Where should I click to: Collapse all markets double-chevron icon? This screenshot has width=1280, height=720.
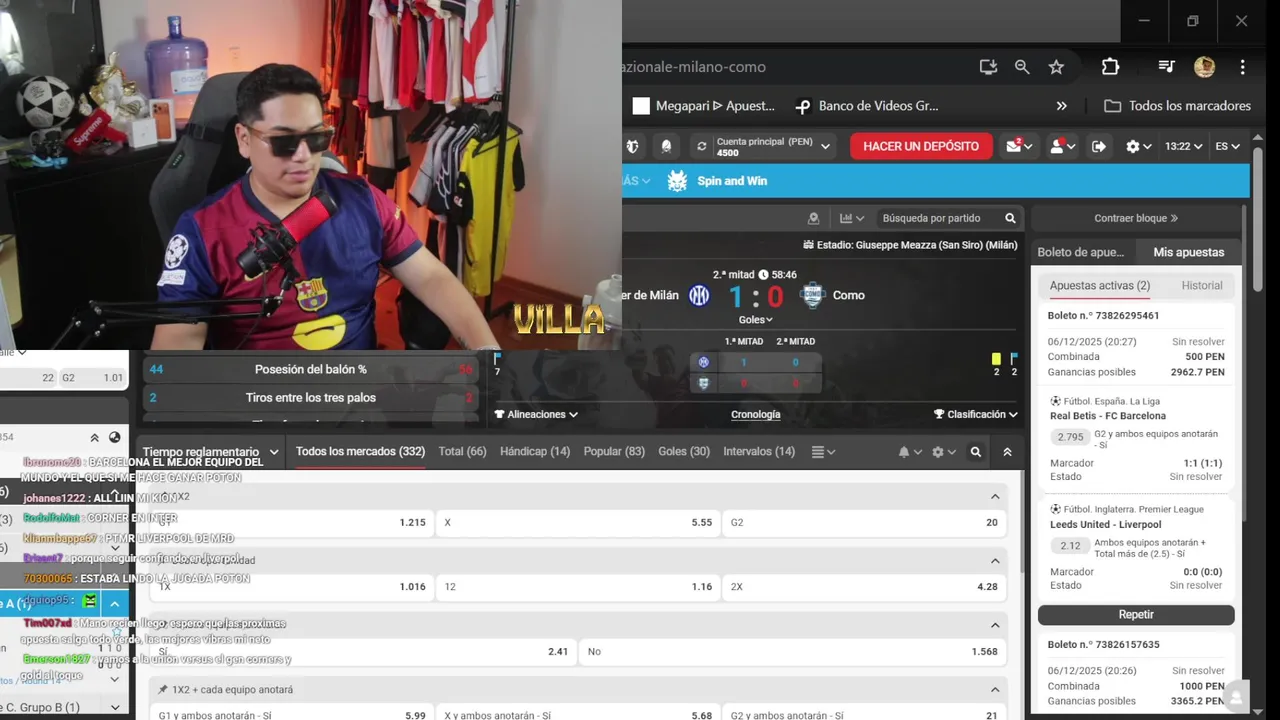tap(1007, 452)
